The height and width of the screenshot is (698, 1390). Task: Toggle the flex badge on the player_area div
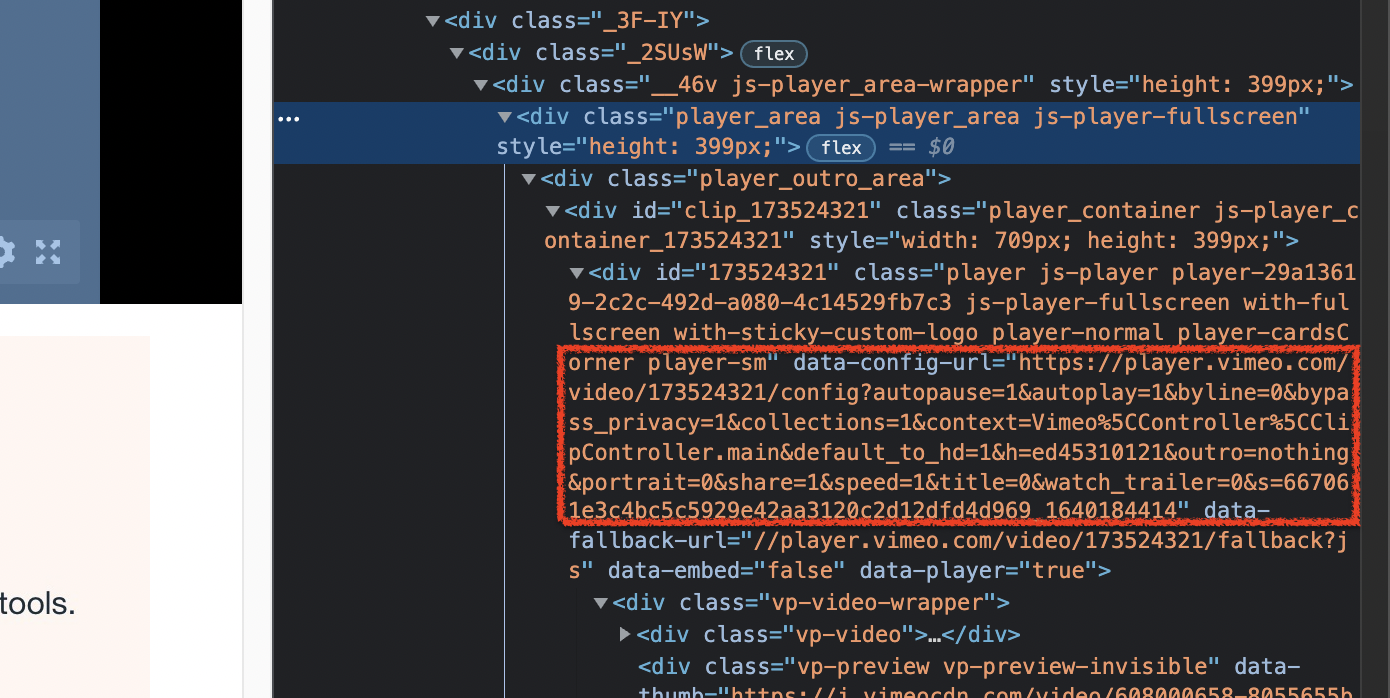tap(841, 148)
